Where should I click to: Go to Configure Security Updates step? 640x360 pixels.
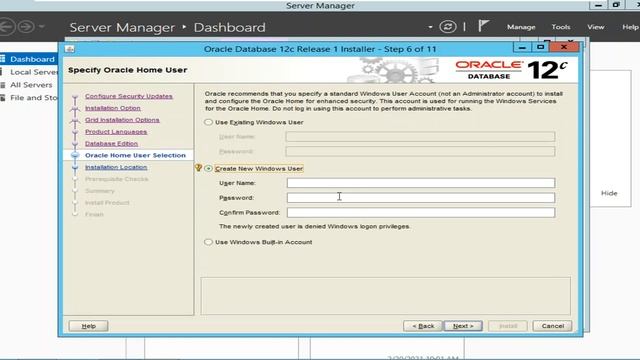129,96
